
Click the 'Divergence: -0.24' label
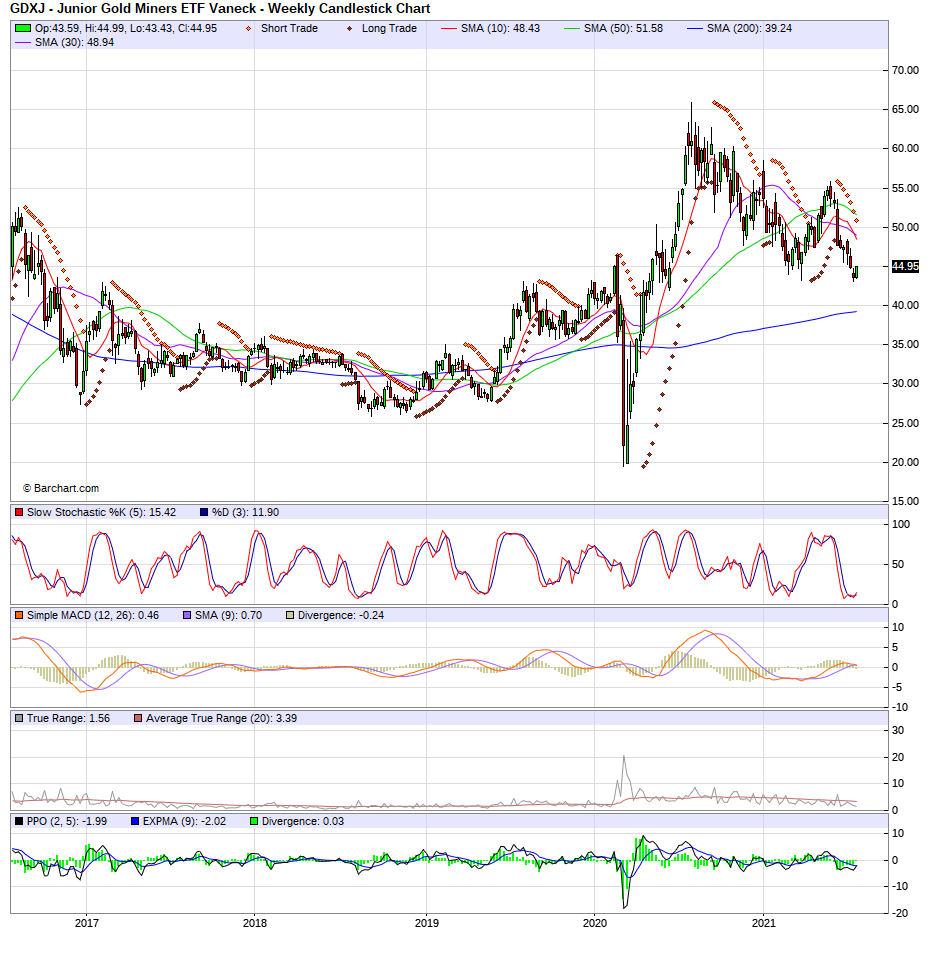click(341, 615)
